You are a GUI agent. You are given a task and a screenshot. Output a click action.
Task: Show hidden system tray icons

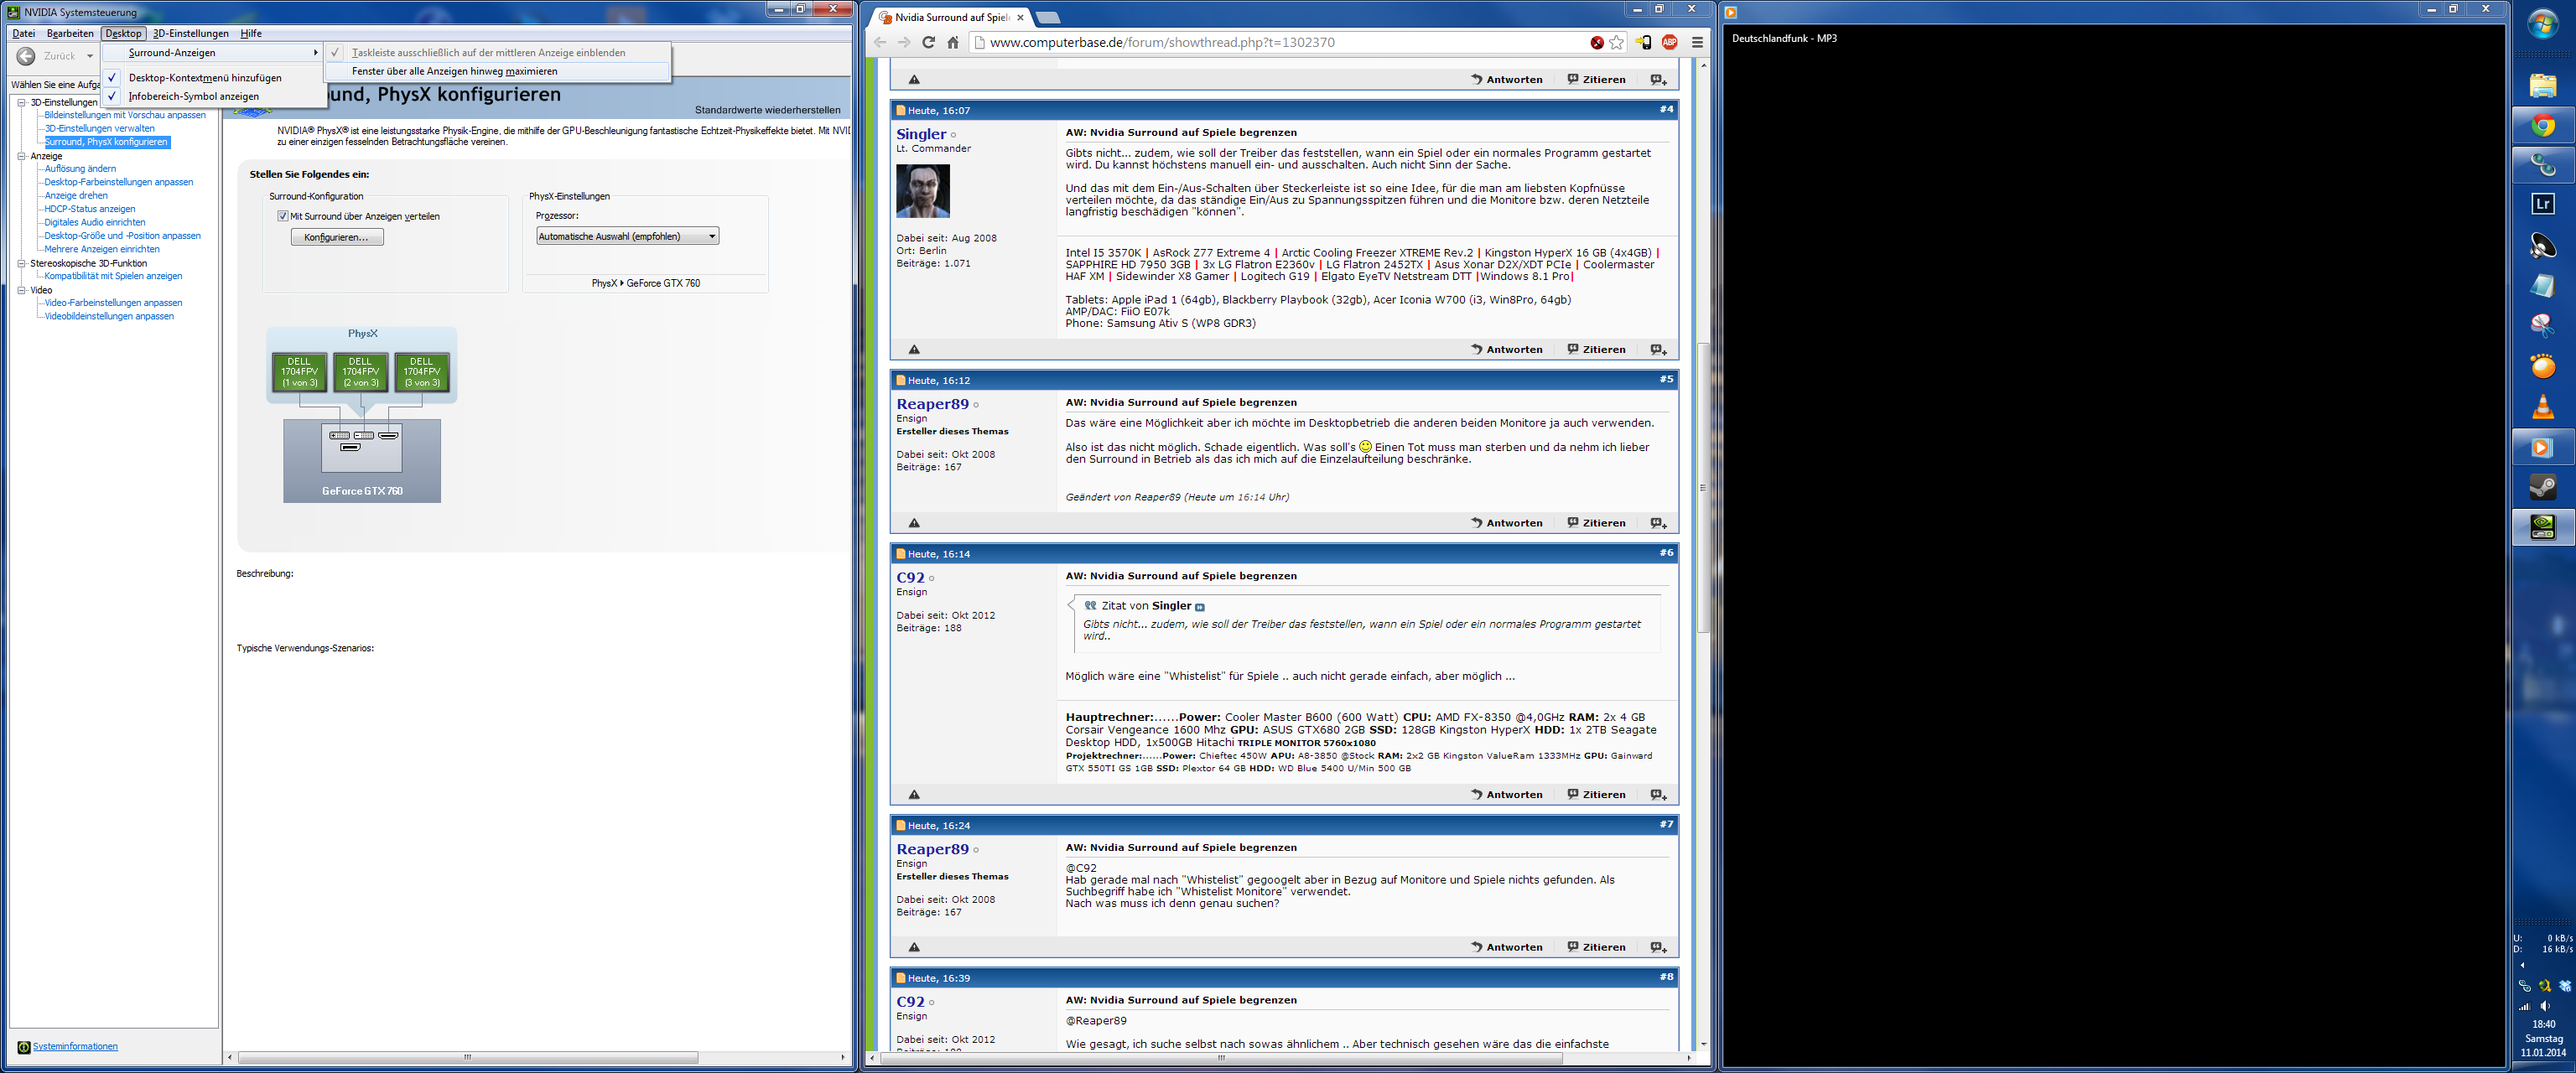[2522, 966]
